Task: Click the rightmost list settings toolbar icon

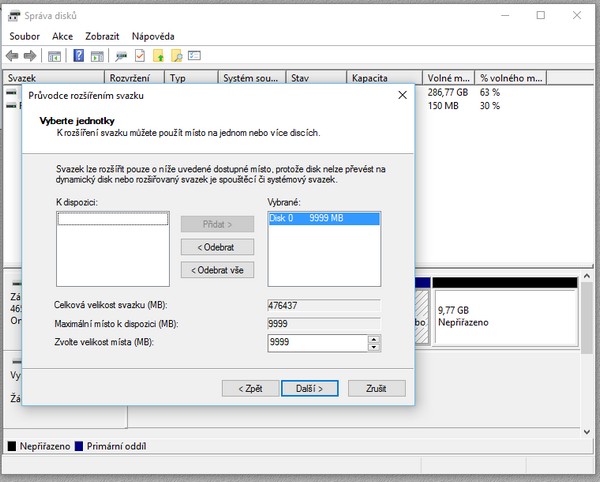Action: pyautogui.click(x=195, y=56)
